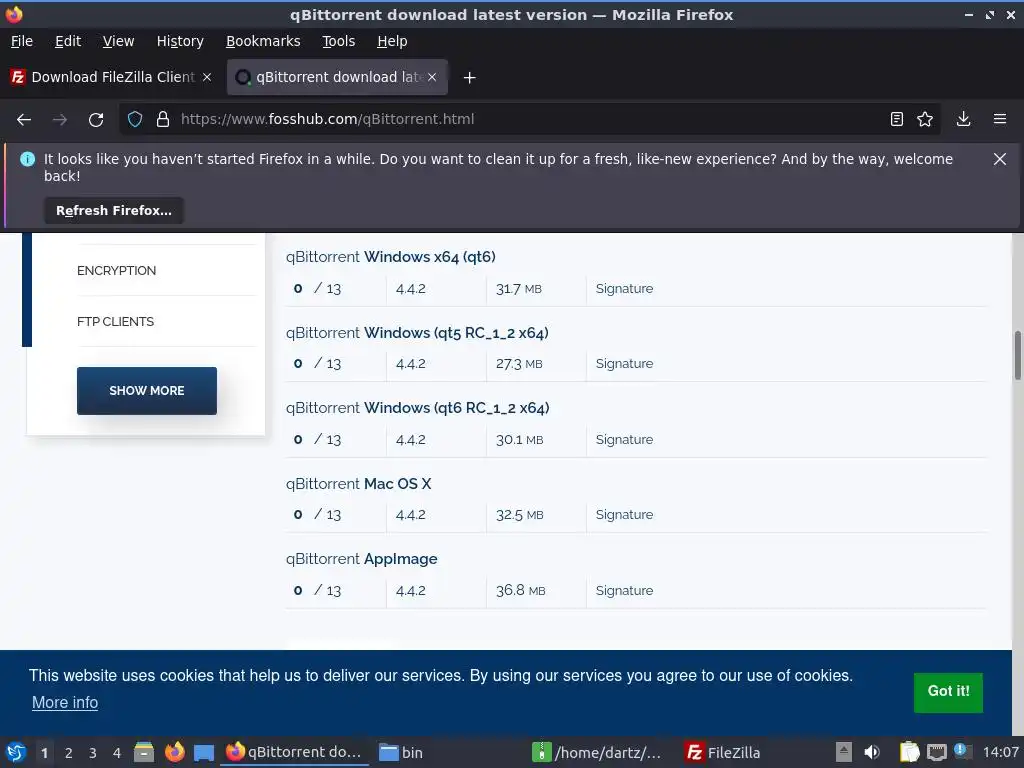Click the show desktop taskbar icon

coord(204,752)
